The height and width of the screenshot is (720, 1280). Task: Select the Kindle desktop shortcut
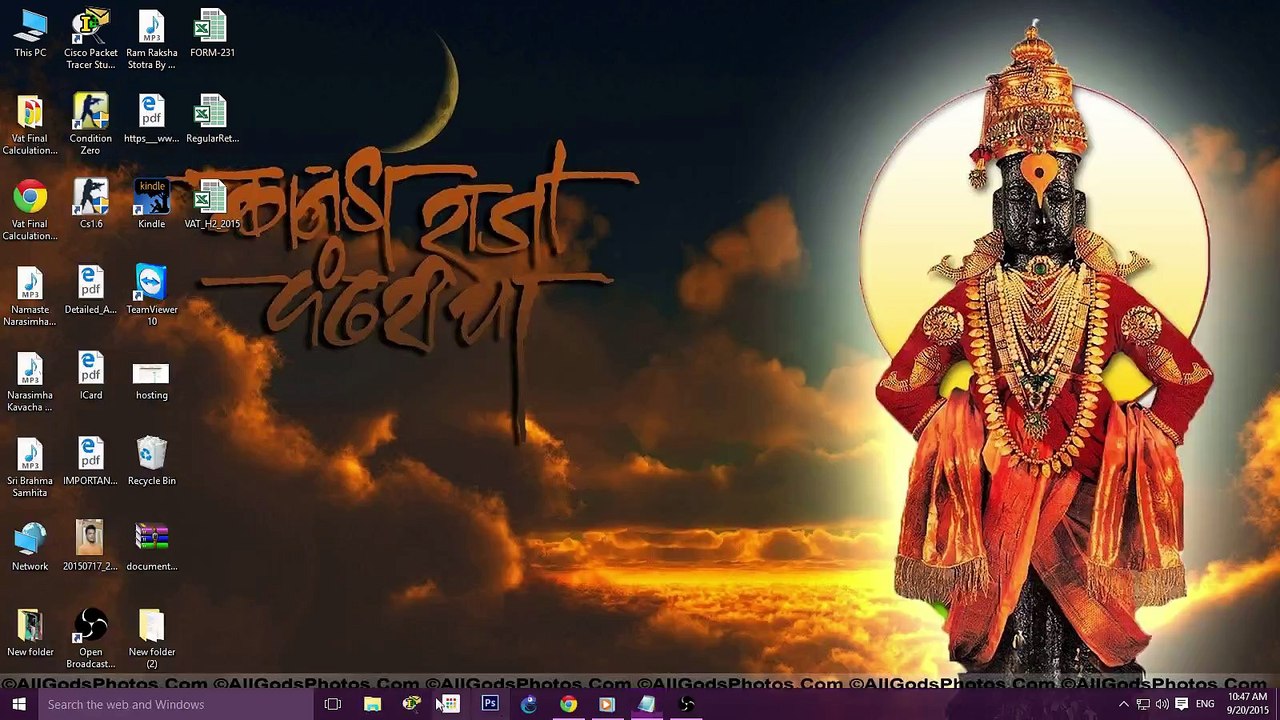(151, 206)
